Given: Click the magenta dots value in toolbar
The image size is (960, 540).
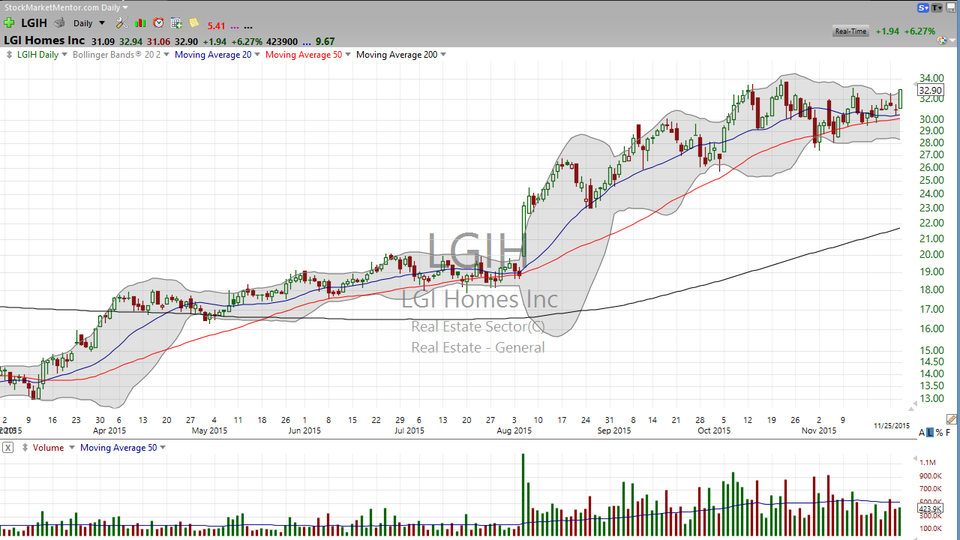Looking at the screenshot, I should tap(234, 27).
